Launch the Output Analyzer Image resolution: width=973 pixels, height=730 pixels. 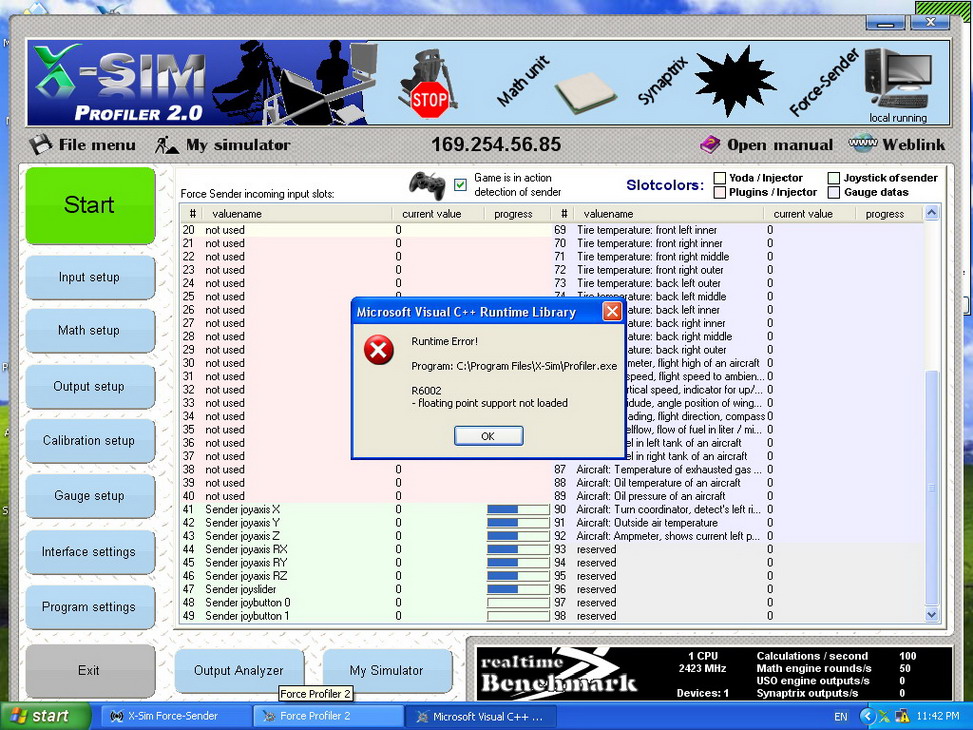239,670
